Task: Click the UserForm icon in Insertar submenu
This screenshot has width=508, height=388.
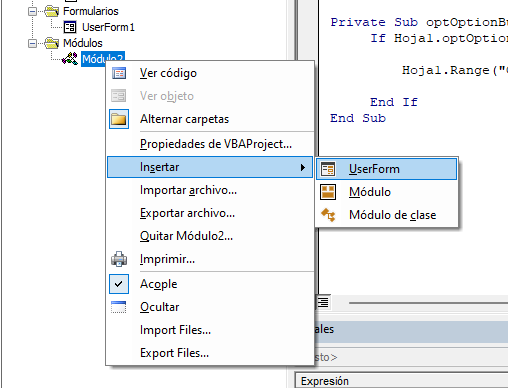Action: pos(328,169)
